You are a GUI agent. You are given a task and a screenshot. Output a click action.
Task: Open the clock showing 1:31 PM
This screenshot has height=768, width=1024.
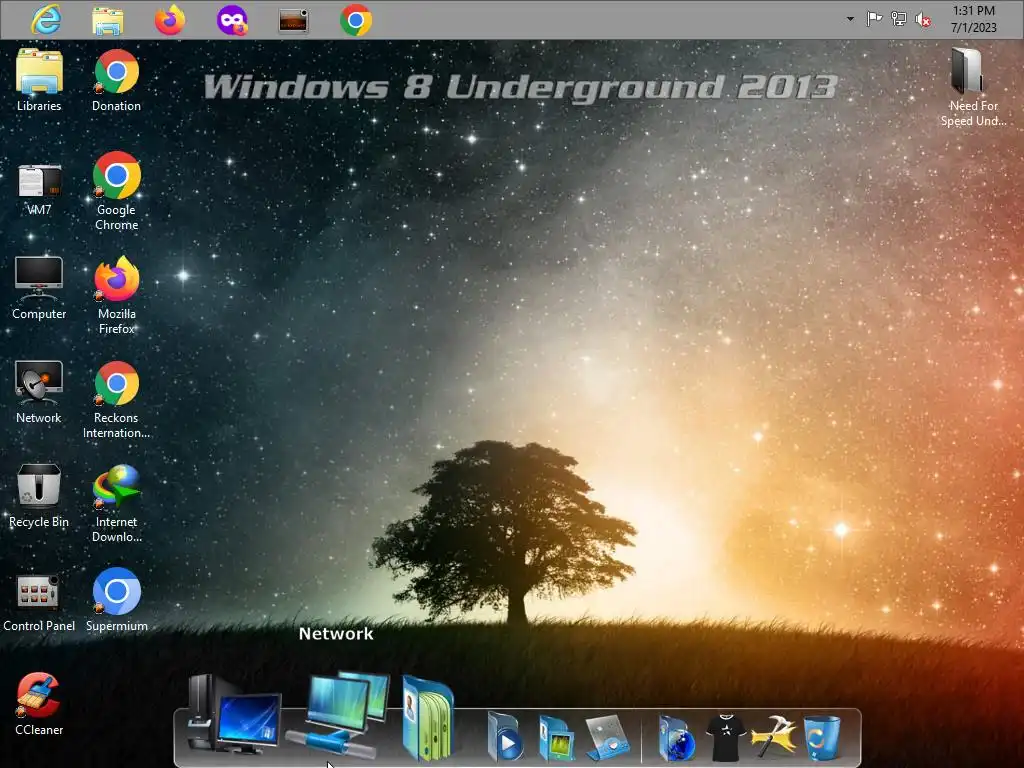click(974, 10)
